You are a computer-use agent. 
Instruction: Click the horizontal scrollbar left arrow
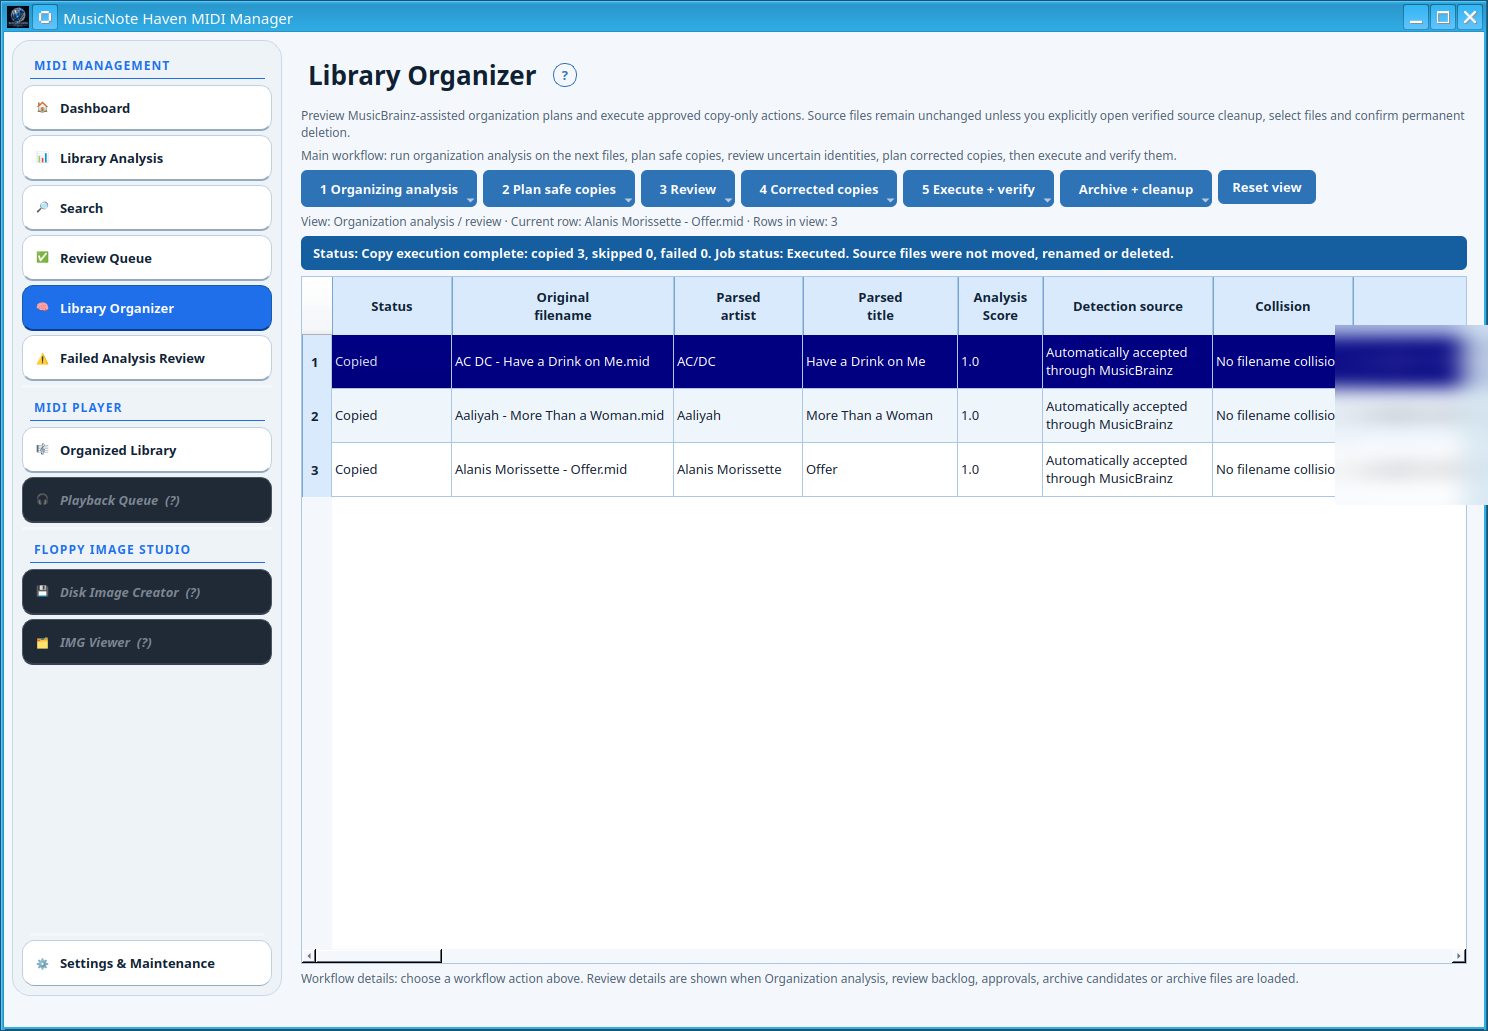[x=309, y=956]
